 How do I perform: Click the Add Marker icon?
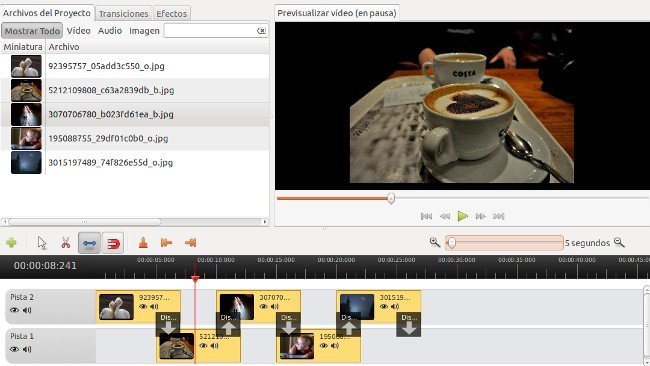pos(143,243)
